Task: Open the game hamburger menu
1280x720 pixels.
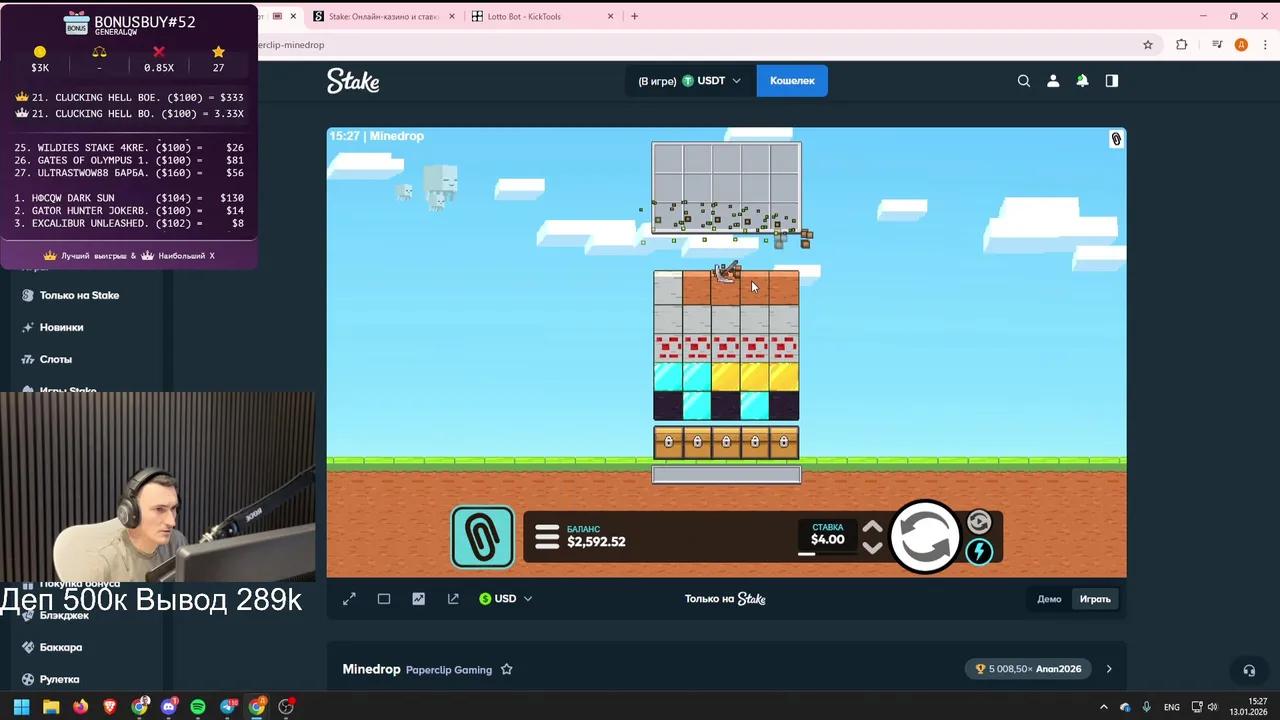Action: pos(546,538)
